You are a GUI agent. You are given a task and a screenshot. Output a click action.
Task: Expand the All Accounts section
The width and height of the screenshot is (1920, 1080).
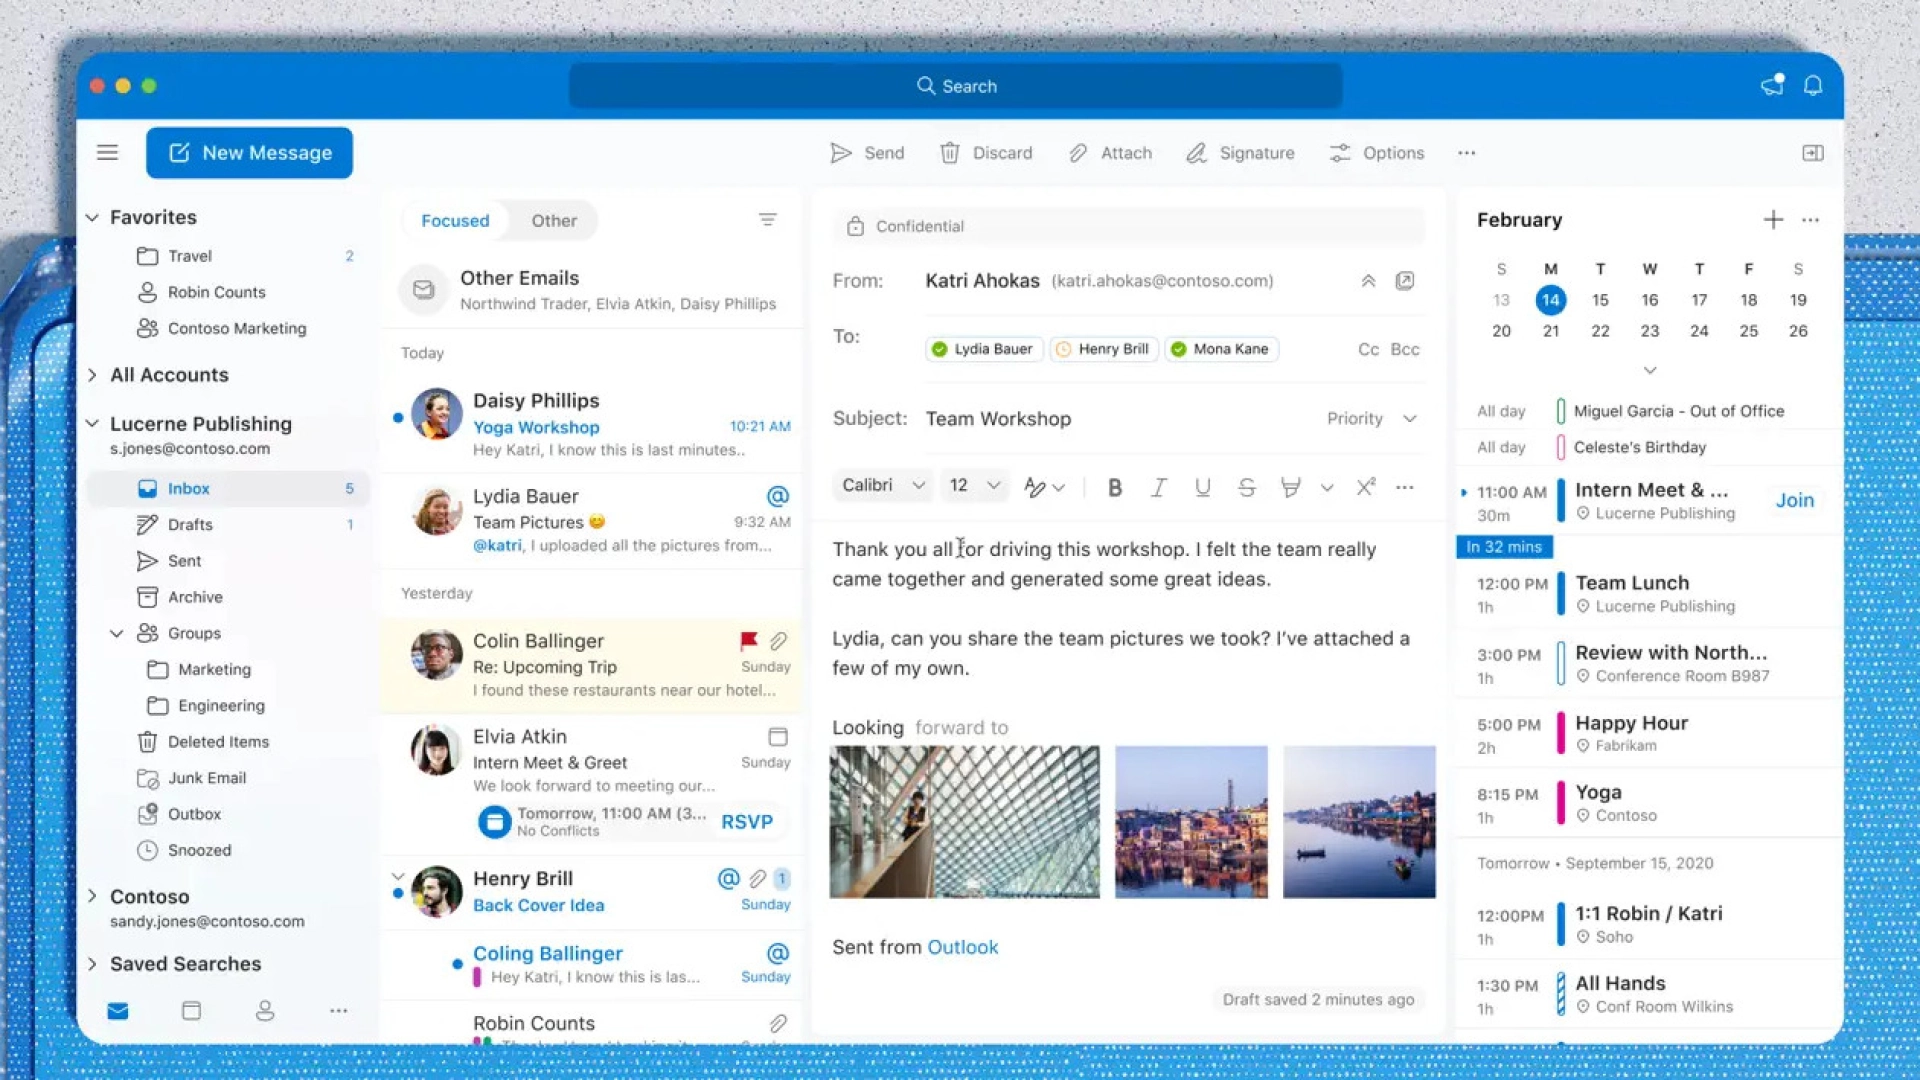tap(92, 375)
